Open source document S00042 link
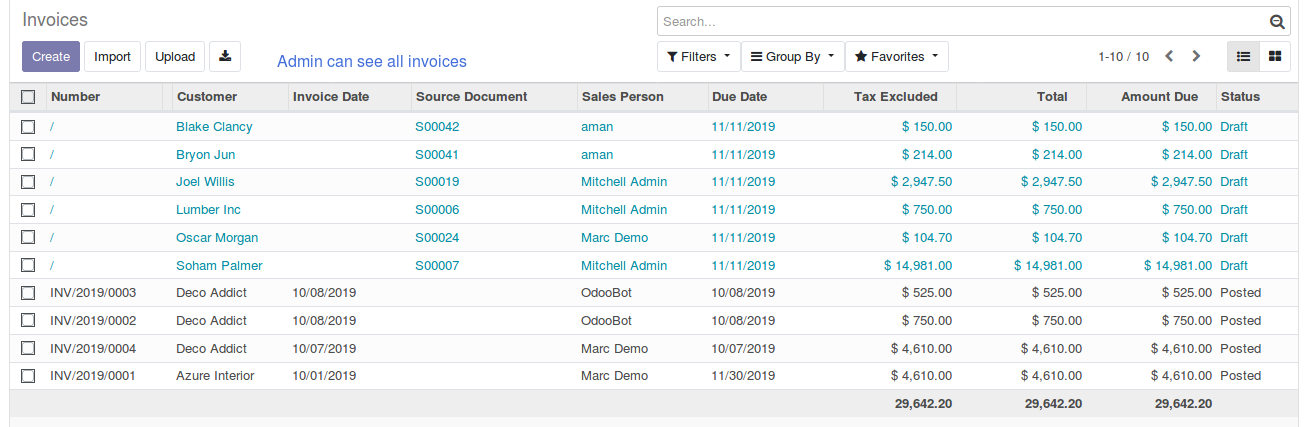1305x427 pixels. pyautogui.click(x=437, y=127)
